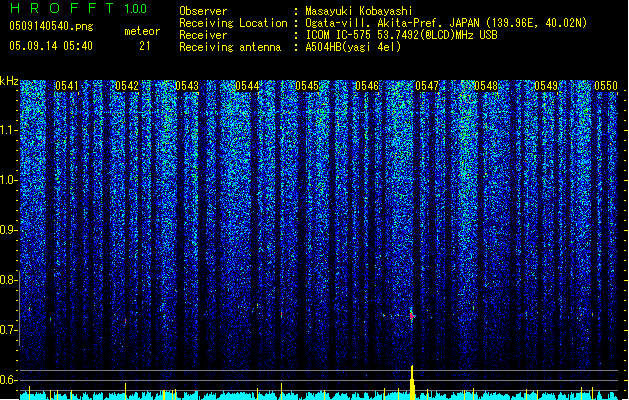Click the tall yellow signal peak near 0547
Viewport: 629px width, 400px height.
[x=412, y=382]
